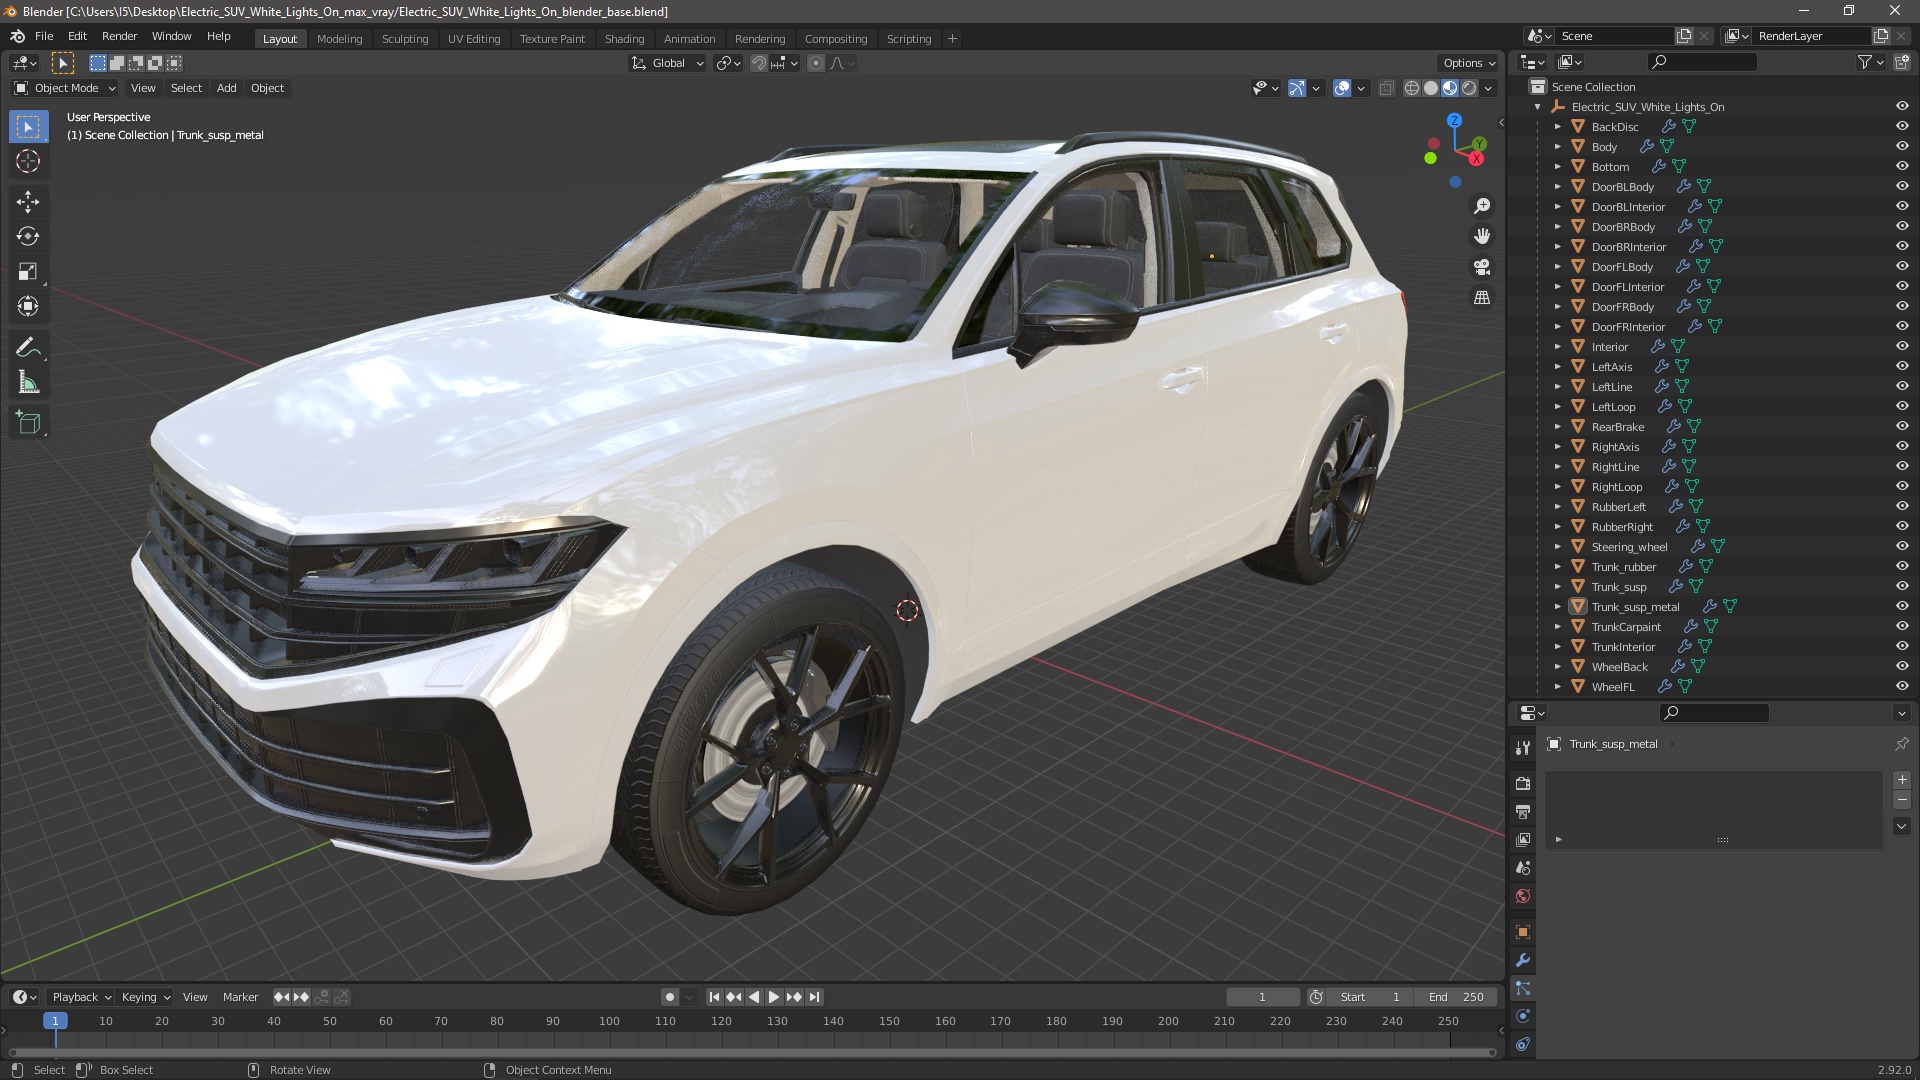Select the Transform tool
The image size is (1920, 1080).
[x=28, y=307]
